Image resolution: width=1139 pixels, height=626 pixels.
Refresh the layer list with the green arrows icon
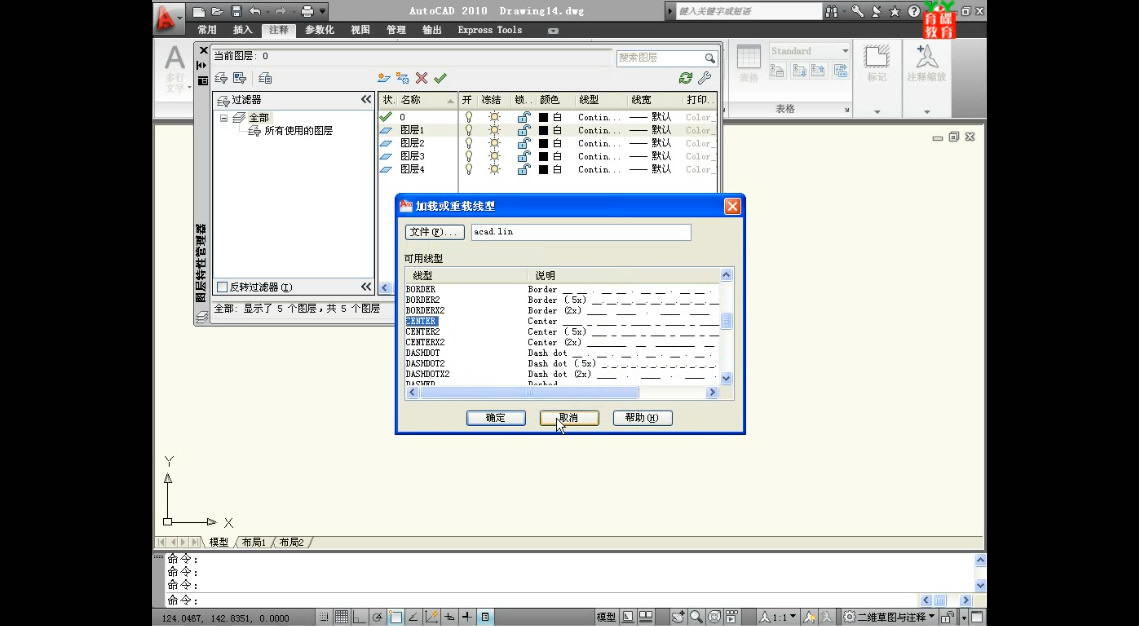[x=685, y=78]
